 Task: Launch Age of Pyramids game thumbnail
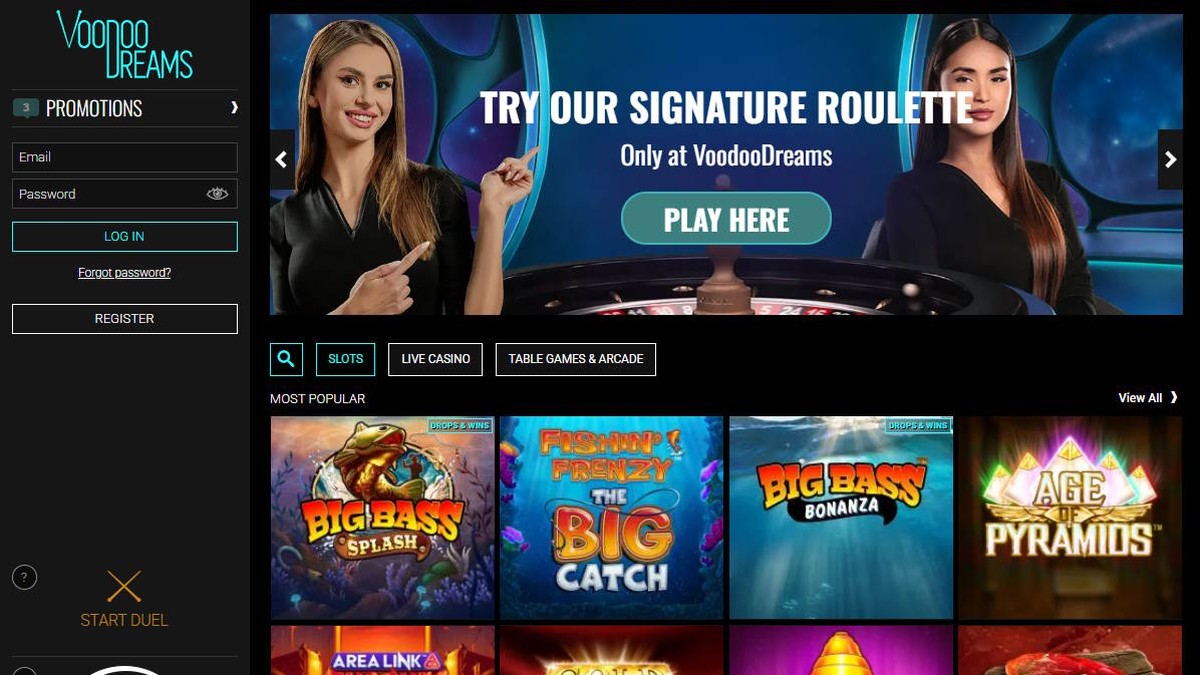[x=1070, y=518]
